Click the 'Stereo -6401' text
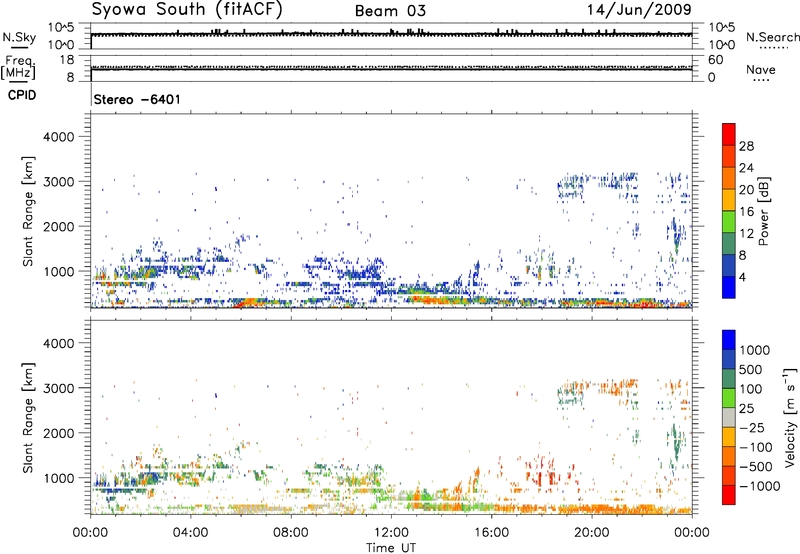This screenshot has height=554, width=800. pyautogui.click(x=137, y=99)
